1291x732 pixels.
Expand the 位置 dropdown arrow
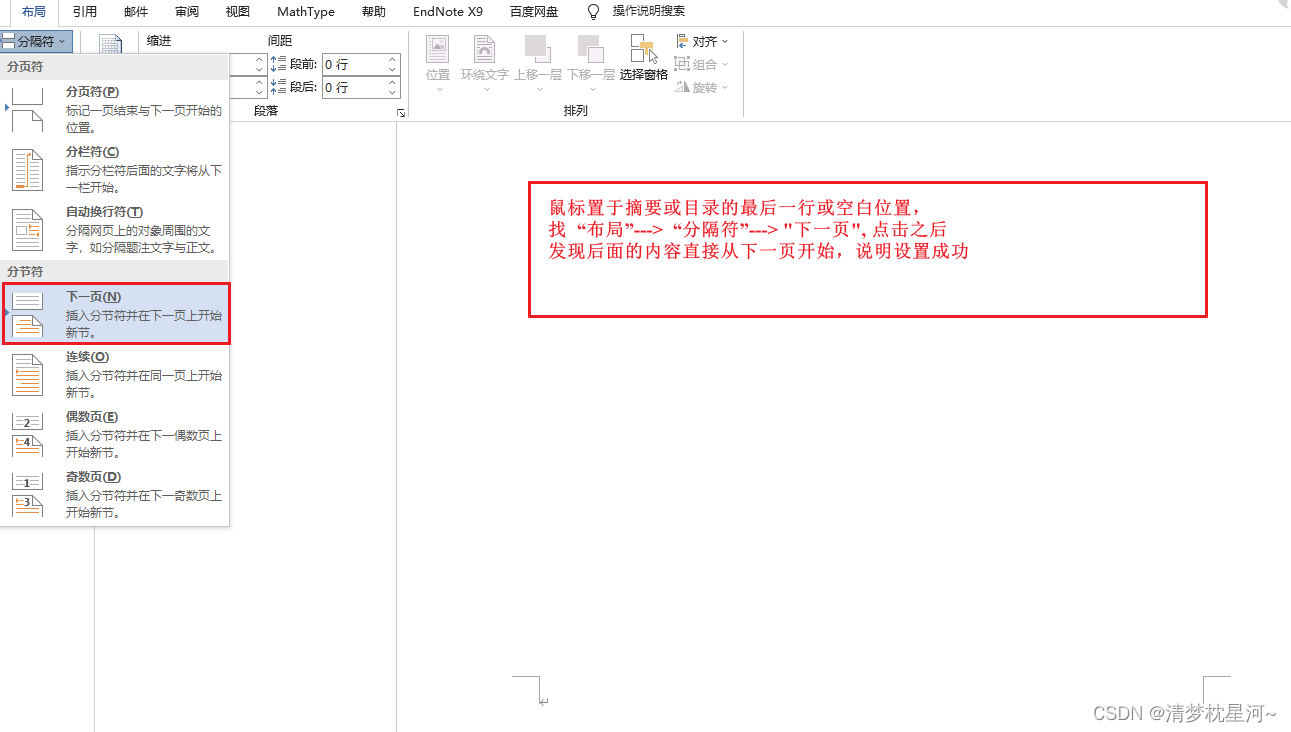pos(438,89)
